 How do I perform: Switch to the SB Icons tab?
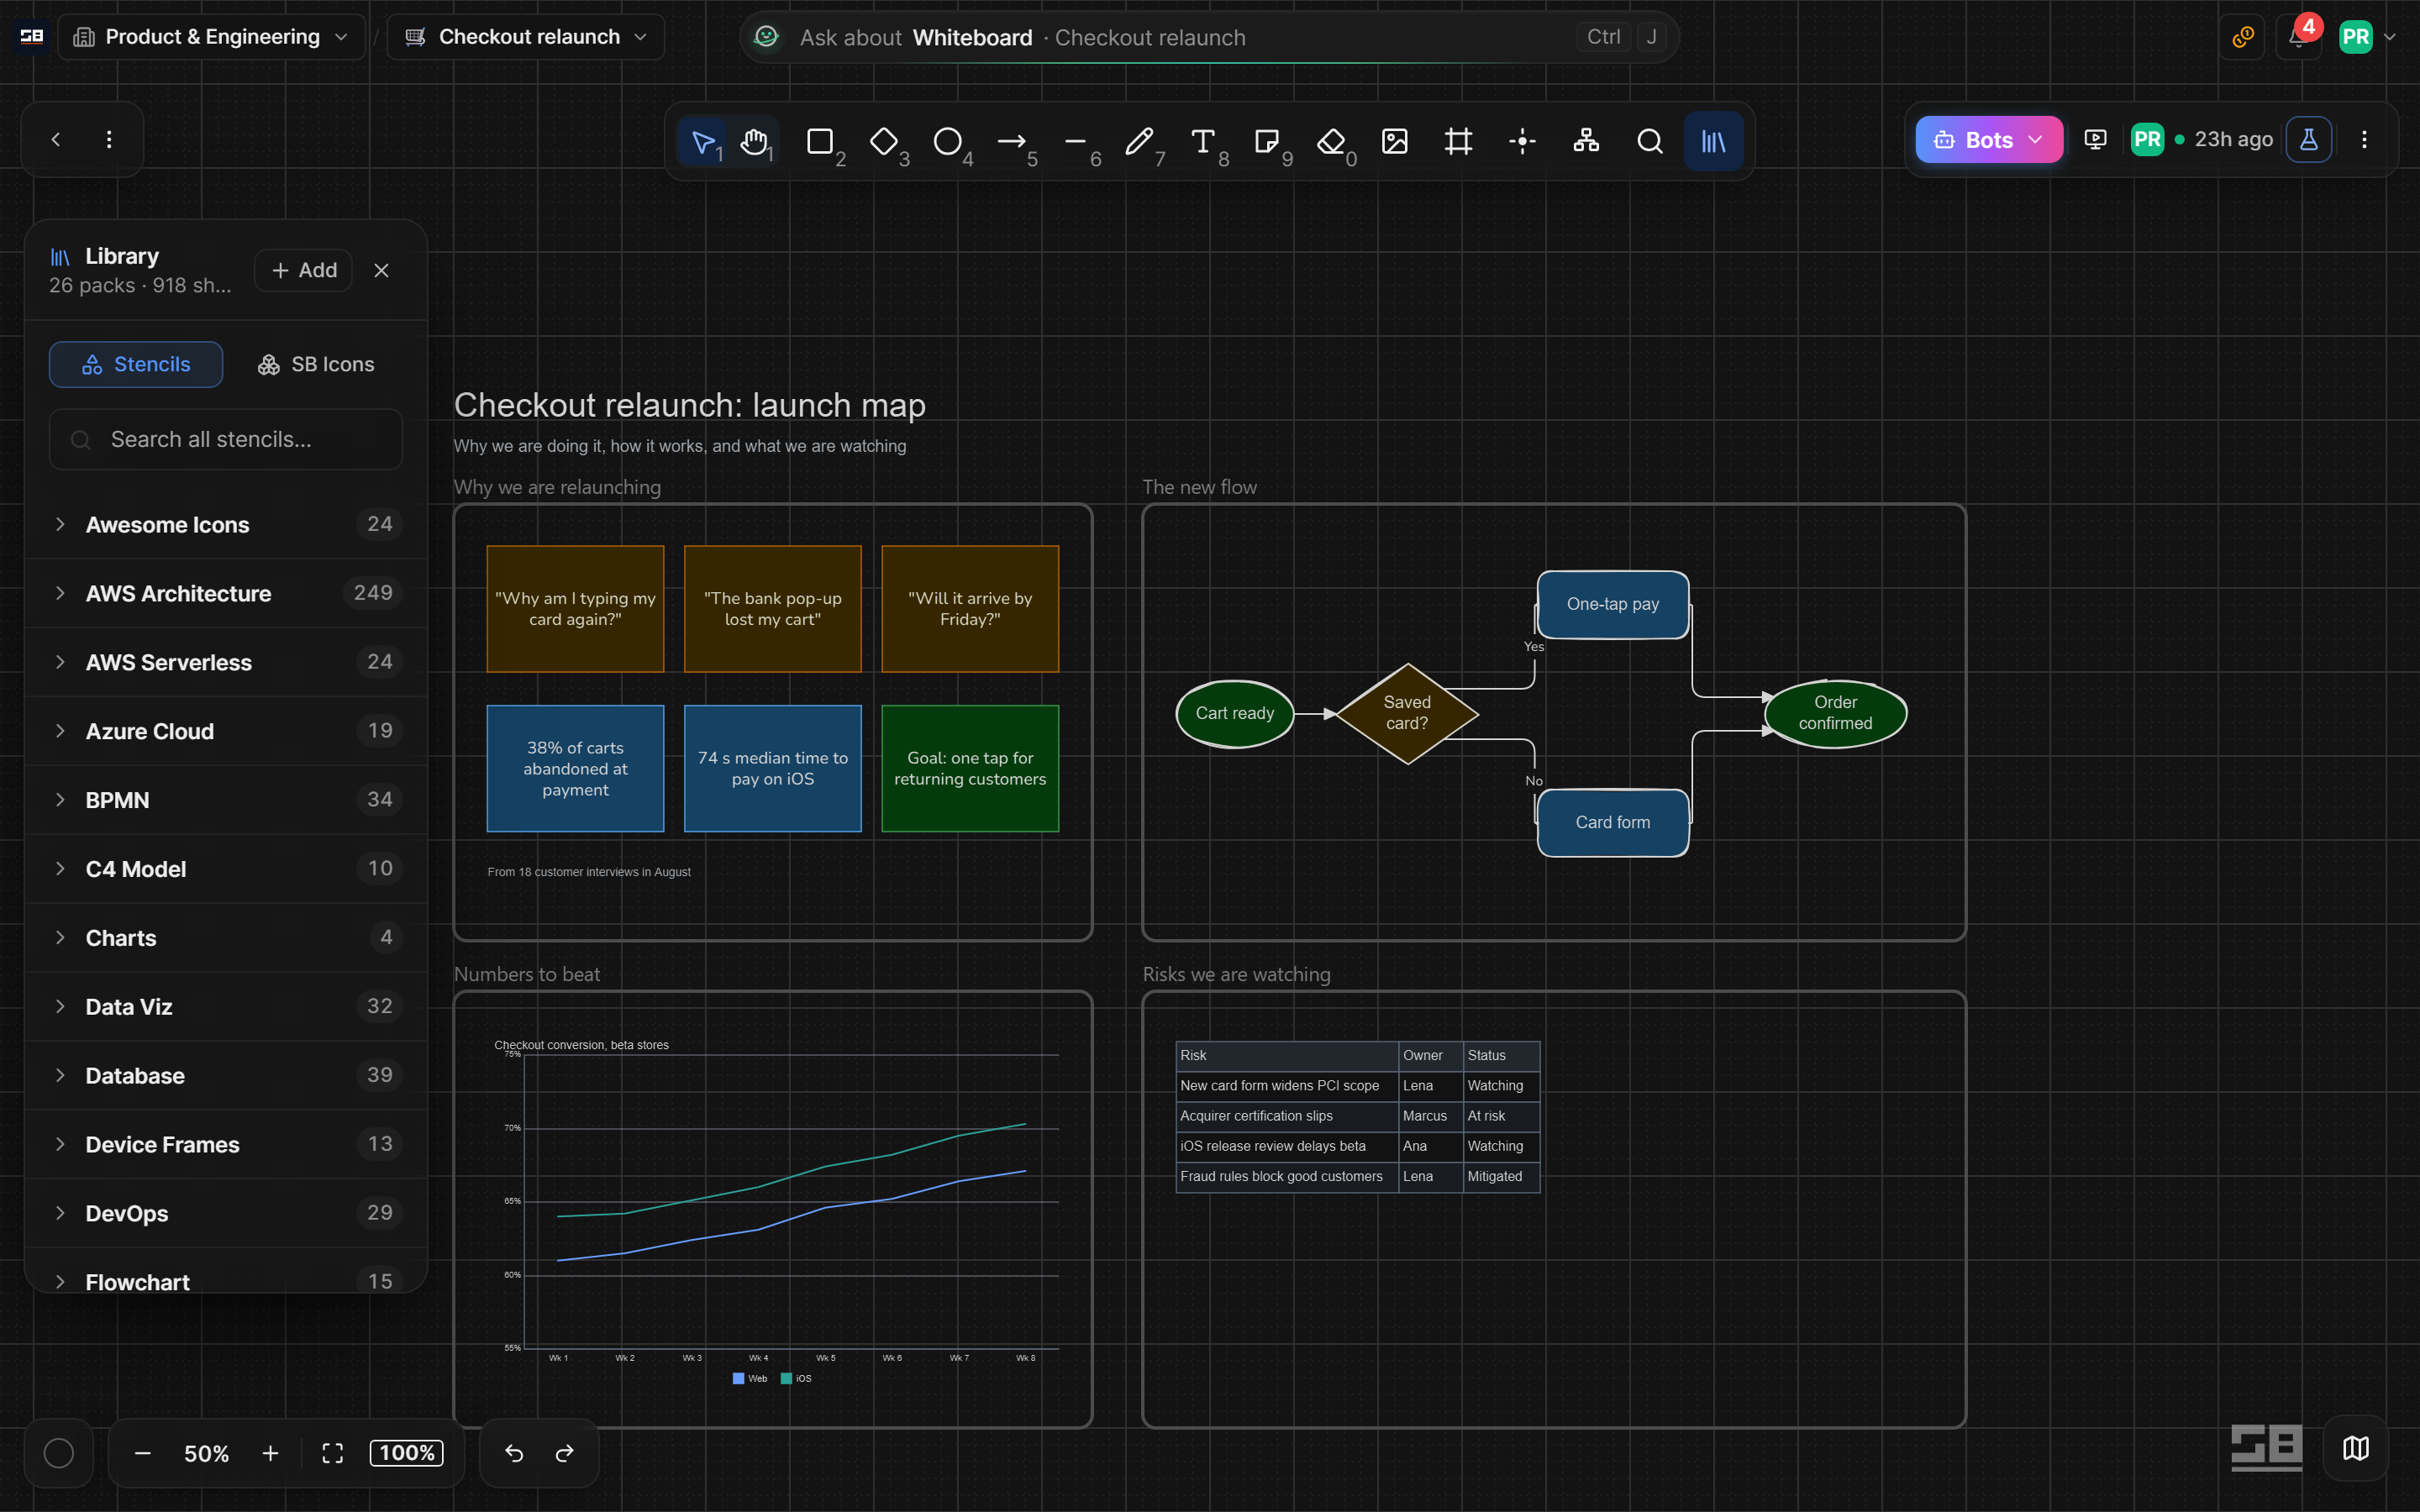(316, 364)
